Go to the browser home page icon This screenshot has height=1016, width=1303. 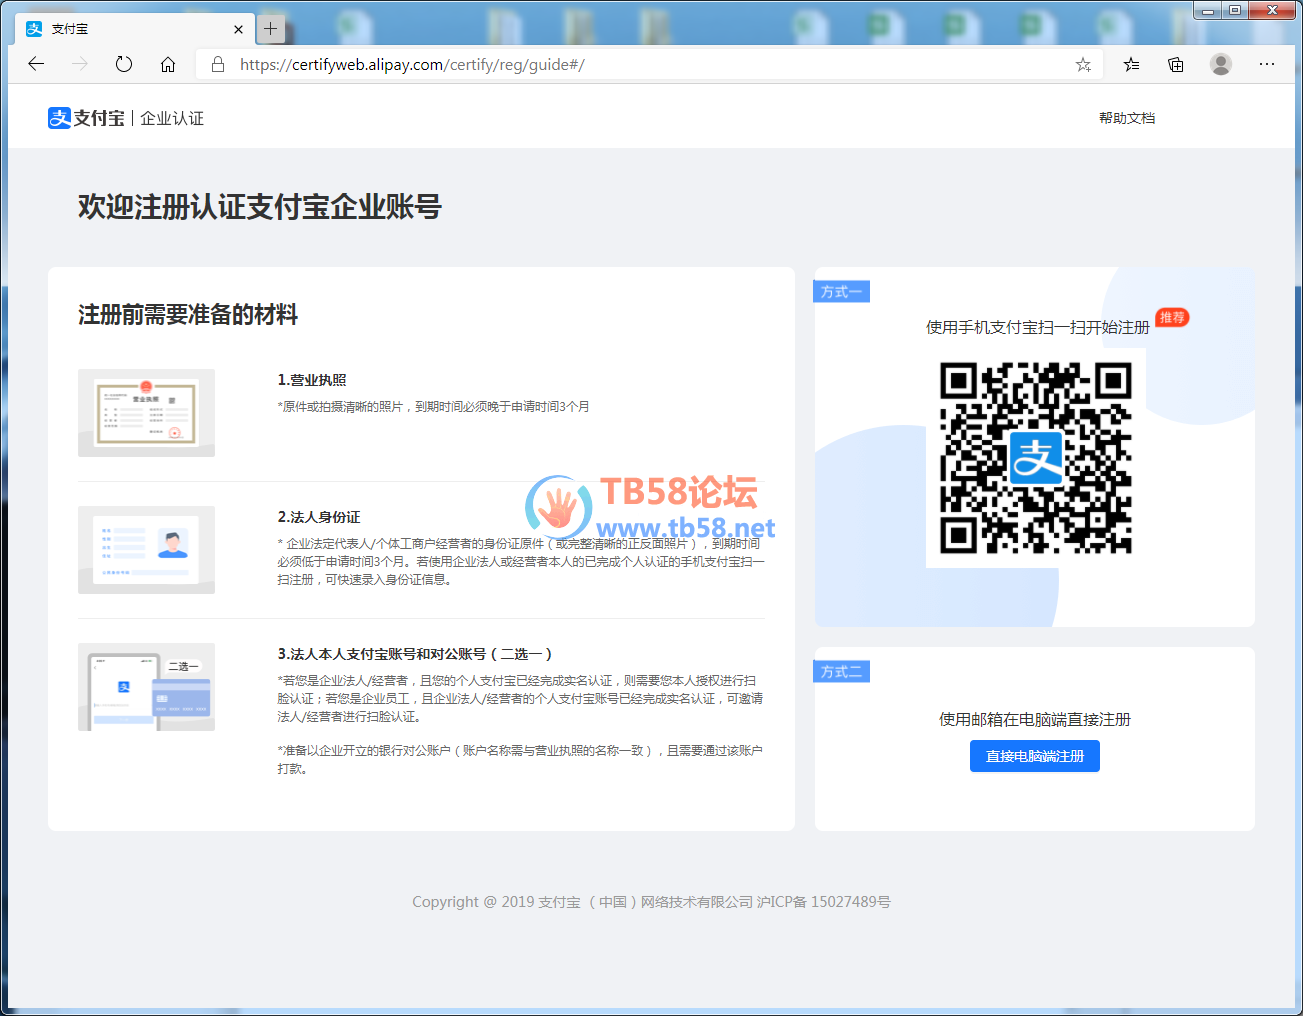pos(168,64)
